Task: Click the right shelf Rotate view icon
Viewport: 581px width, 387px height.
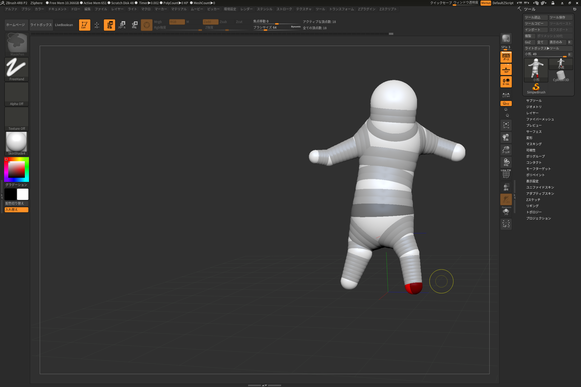Action: click(x=506, y=162)
